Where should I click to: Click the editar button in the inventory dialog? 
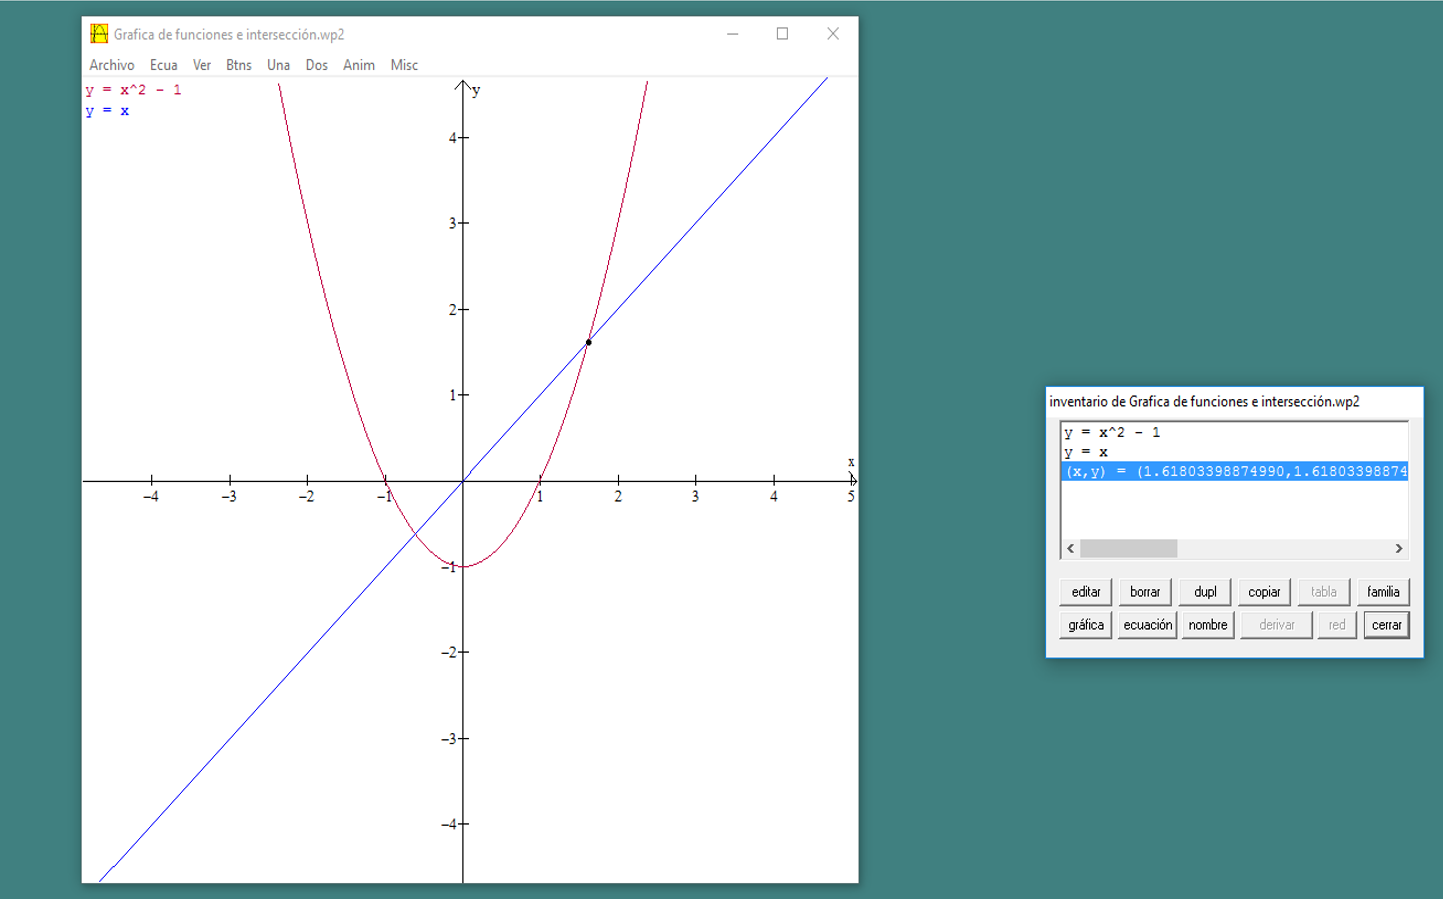[1084, 591]
